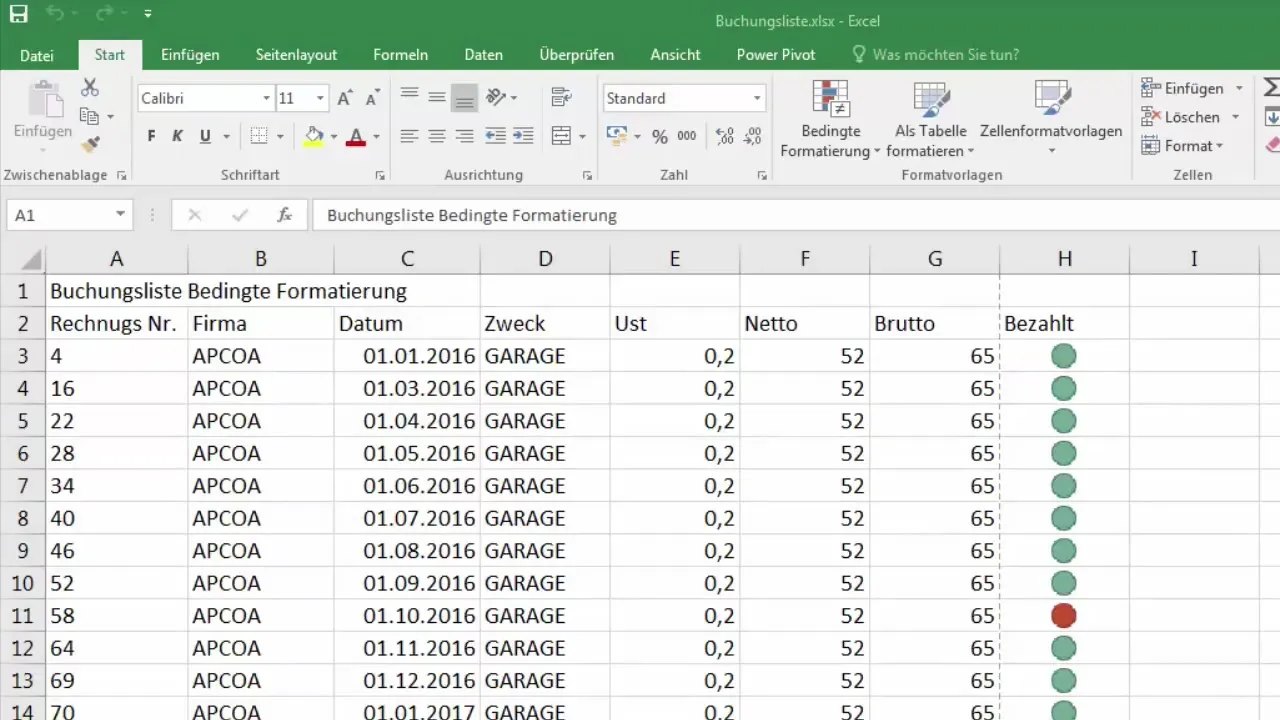This screenshot has height=720, width=1280.
Task: Align text to vertical middle
Action: 437,97
